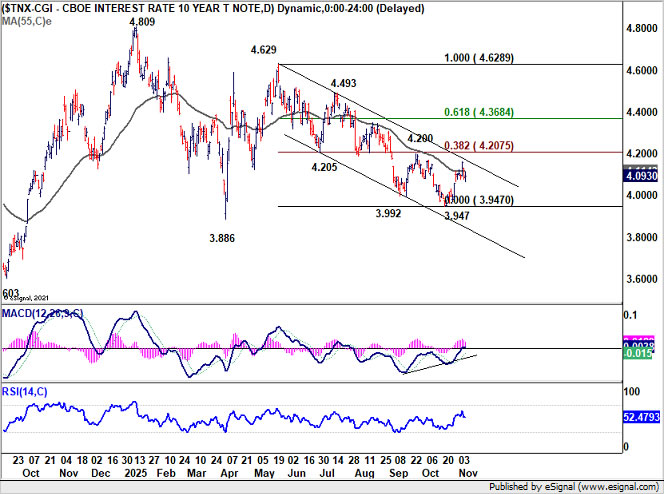Click the RSI(14,C) indicator label

tap(25, 392)
